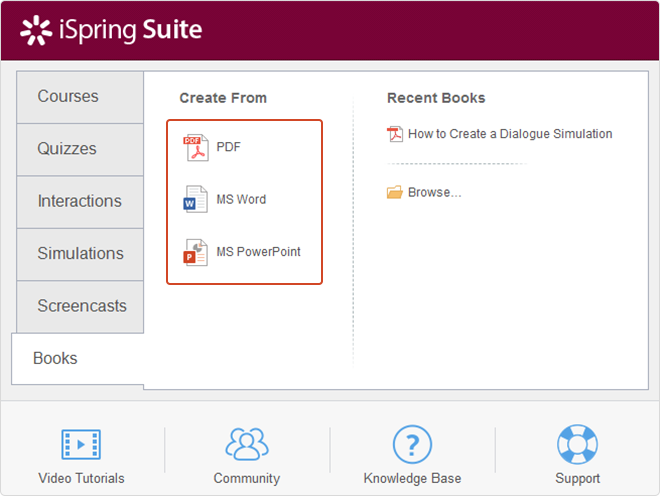Open the Community people icon
This screenshot has height=496, width=660.
pos(247,443)
